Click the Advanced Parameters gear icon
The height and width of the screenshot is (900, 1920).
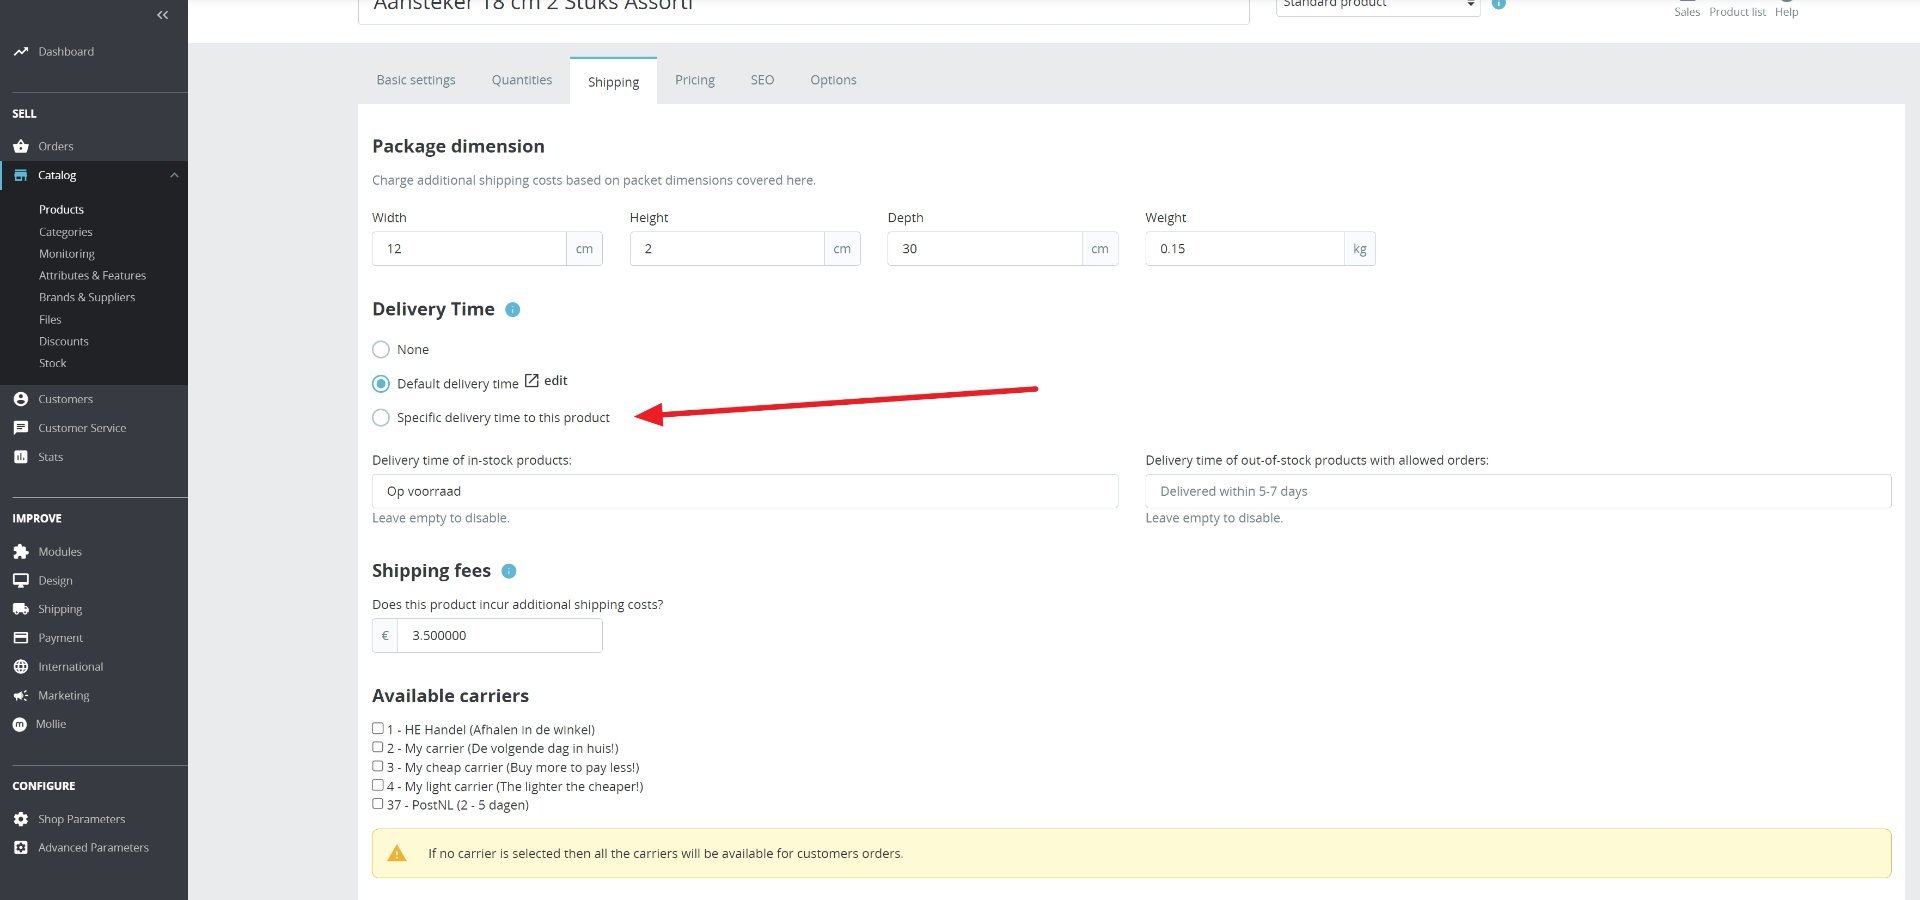point(20,848)
